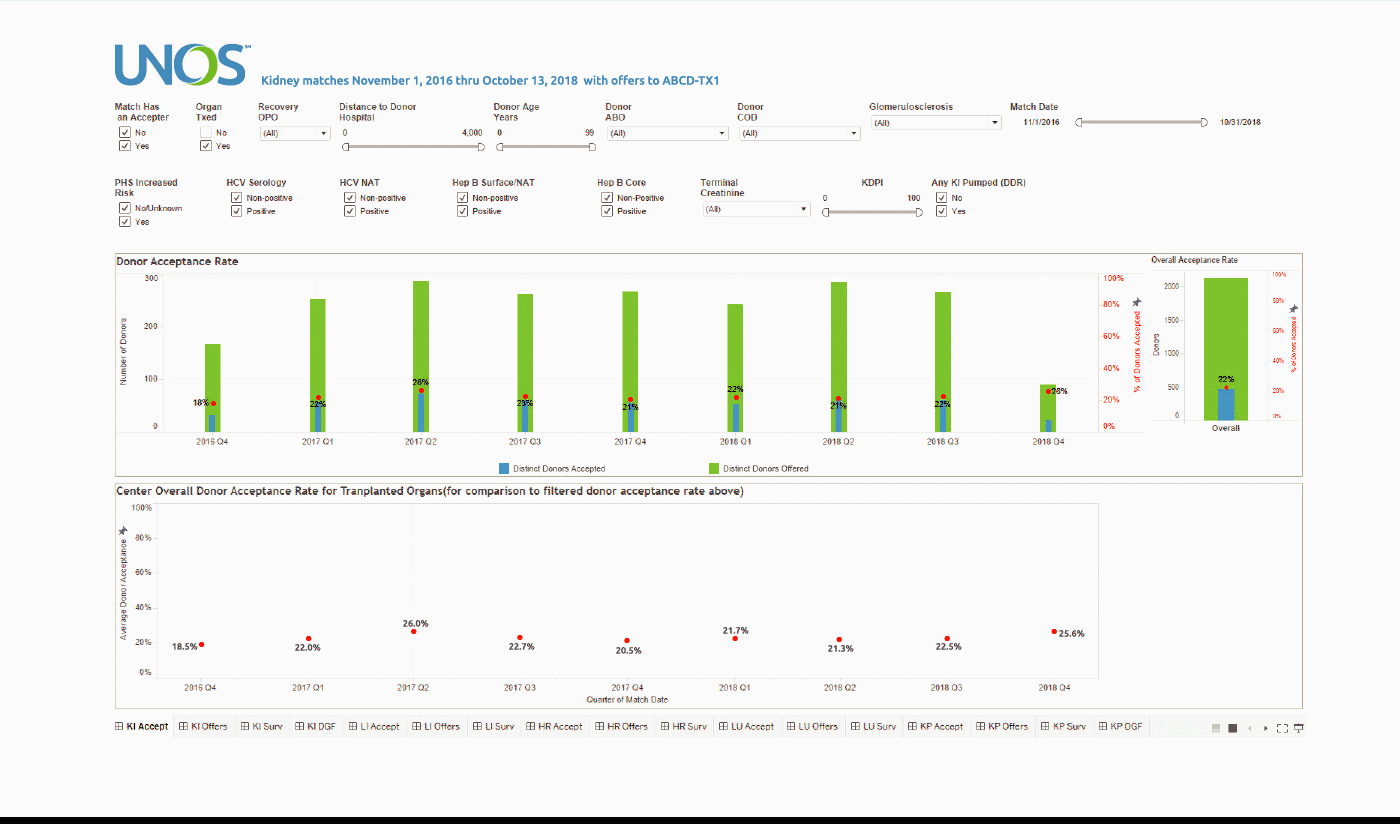
Task: Toggle Positive under HCV Serology
Action: tap(237, 211)
